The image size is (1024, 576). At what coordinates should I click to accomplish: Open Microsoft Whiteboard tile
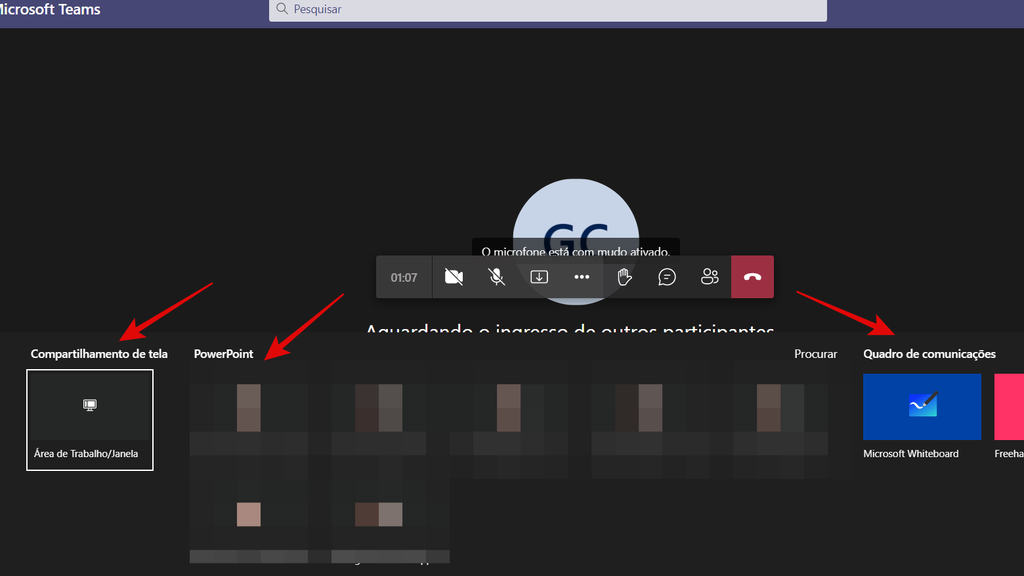tap(921, 407)
